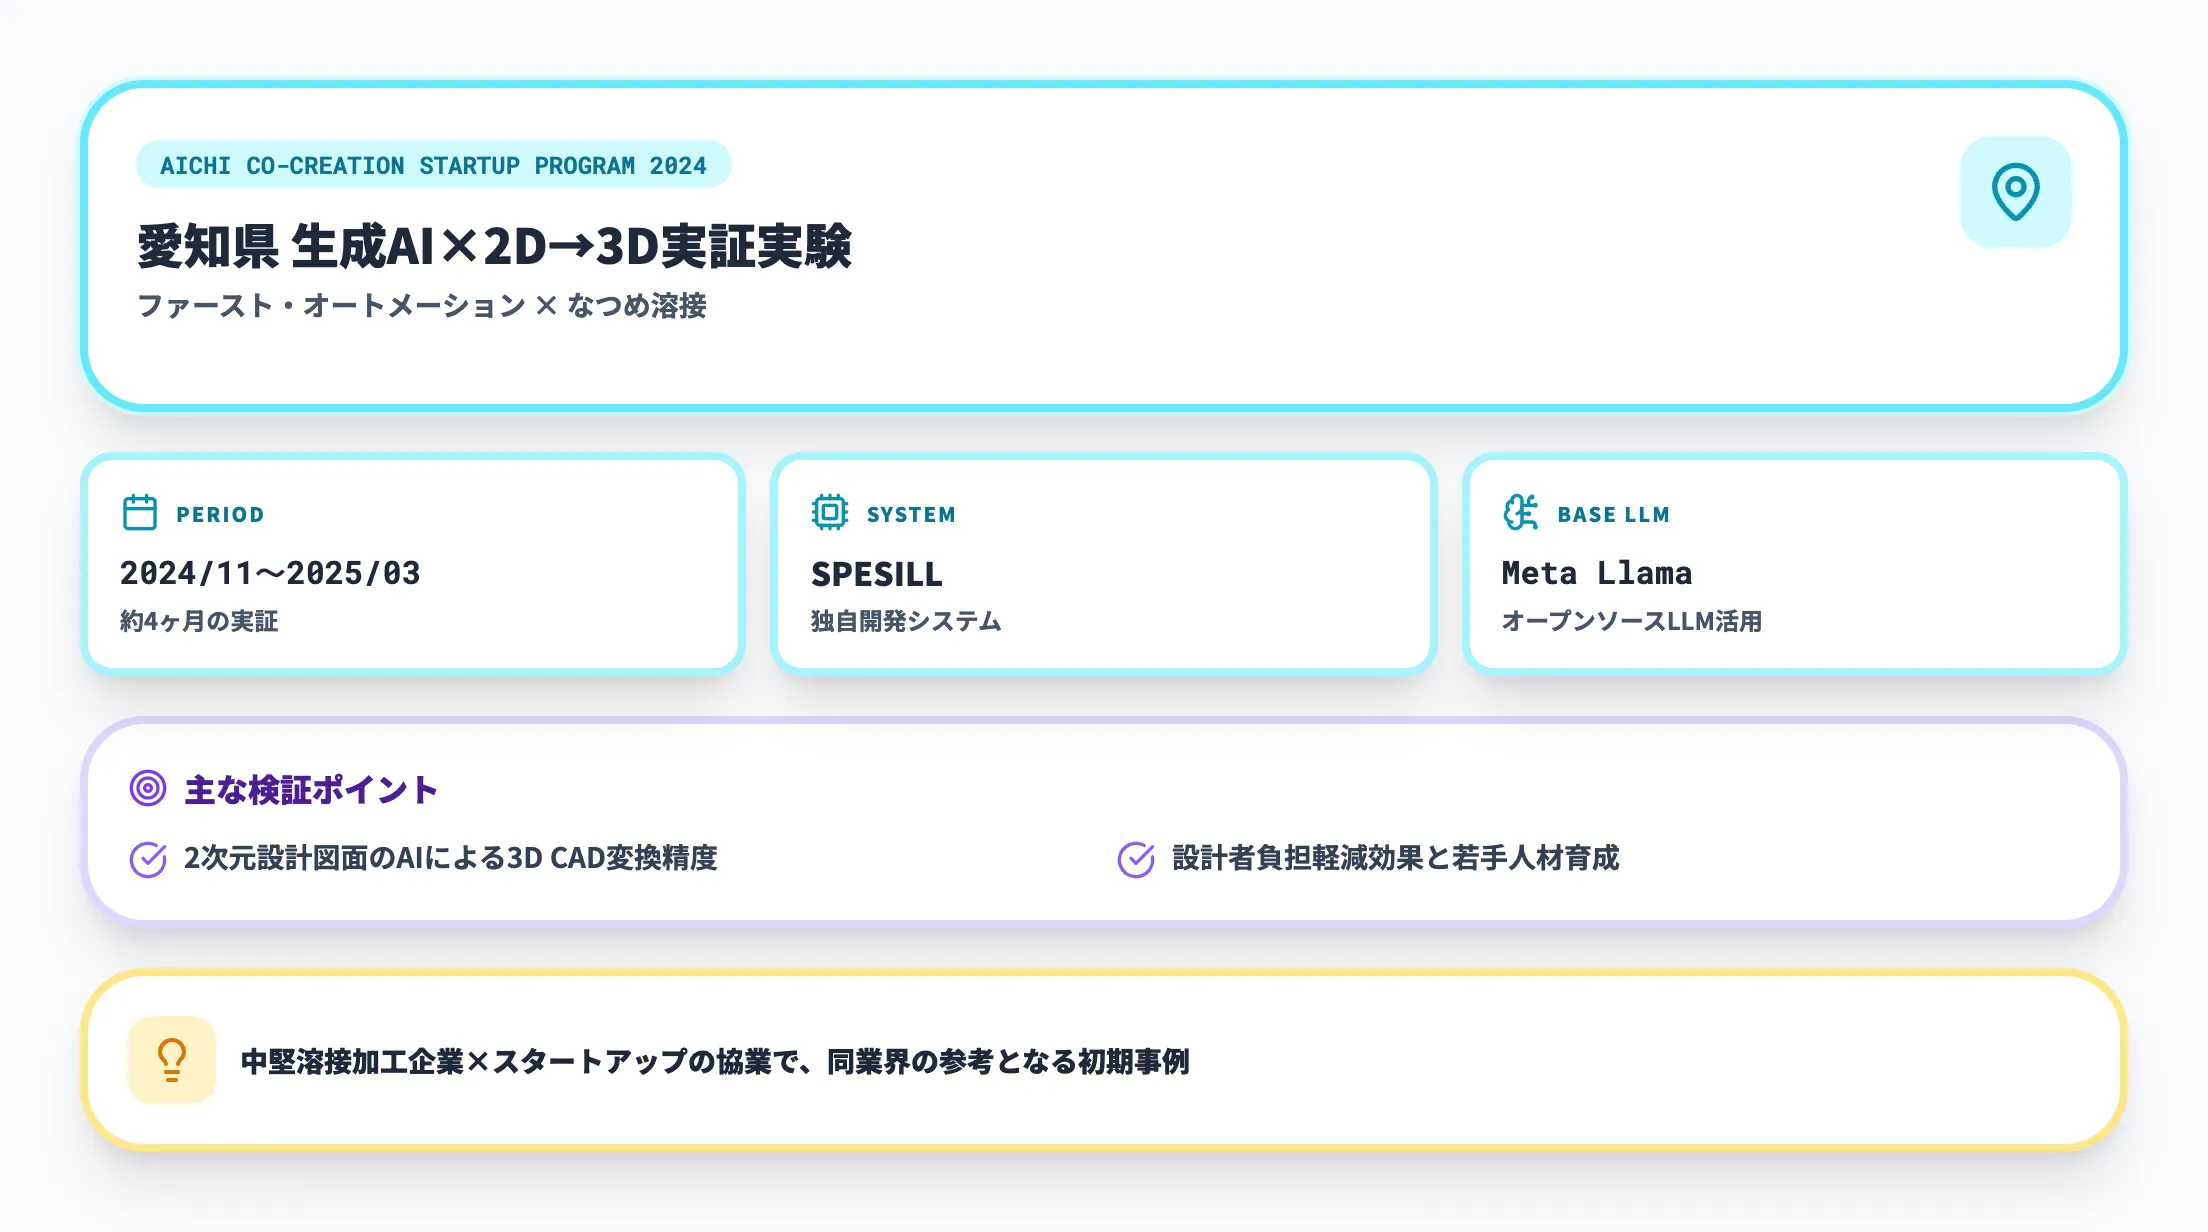Click the 愛知県 生成AI×2D→3D実証実験 heading

(x=494, y=246)
